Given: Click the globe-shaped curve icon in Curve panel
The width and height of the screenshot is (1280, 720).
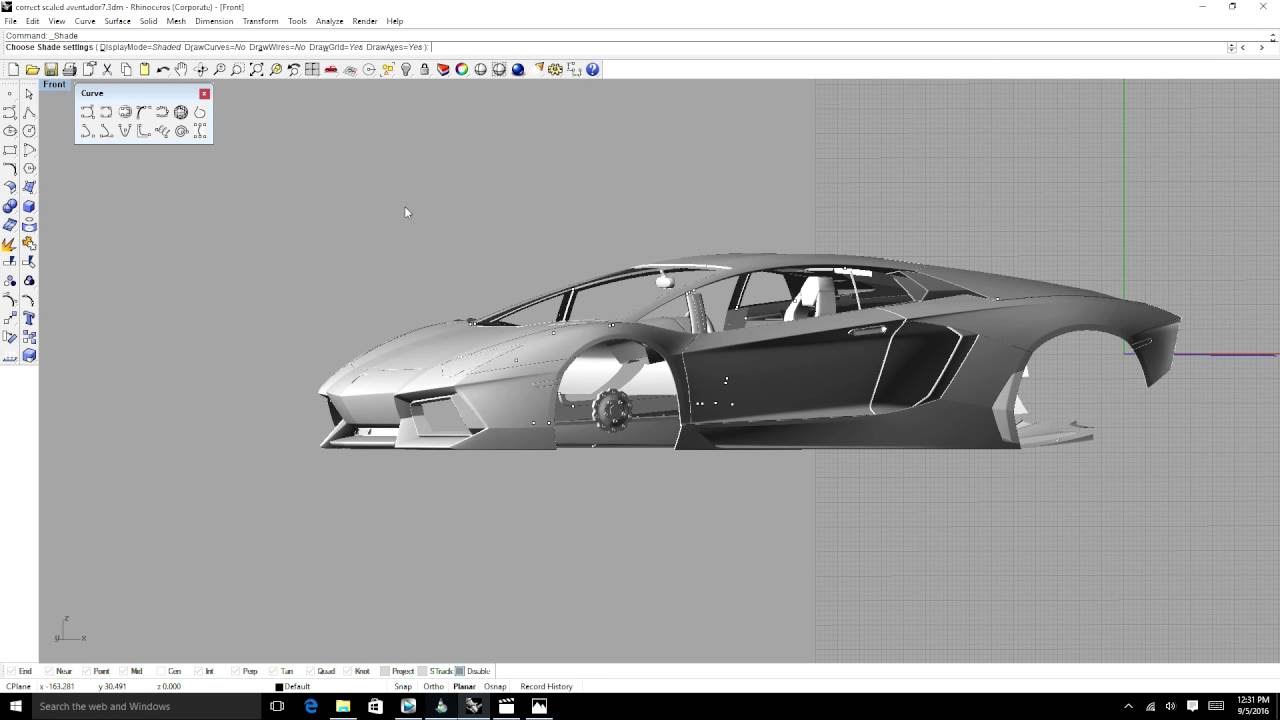Looking at the screenshot, I should point(181,112).
